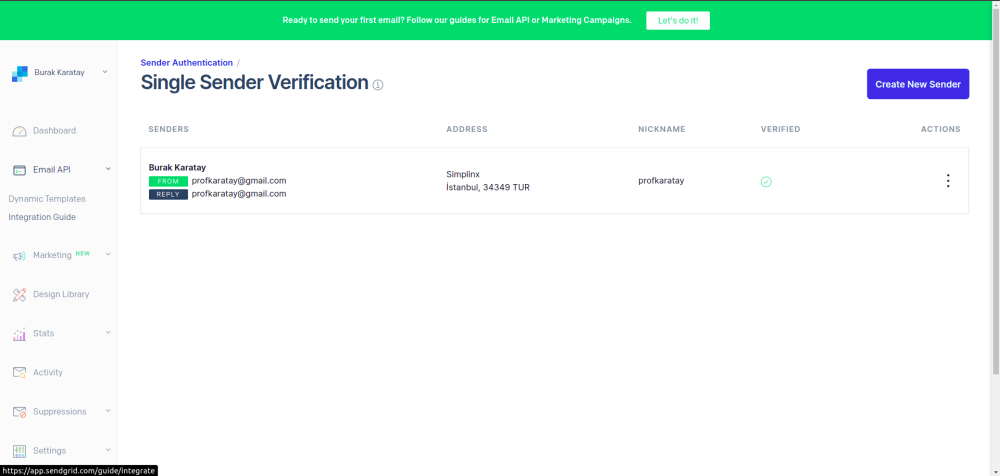Viewport: 1000px width, 476px height.
Task: Click the Design Library icon
Action: coord(19,295)
